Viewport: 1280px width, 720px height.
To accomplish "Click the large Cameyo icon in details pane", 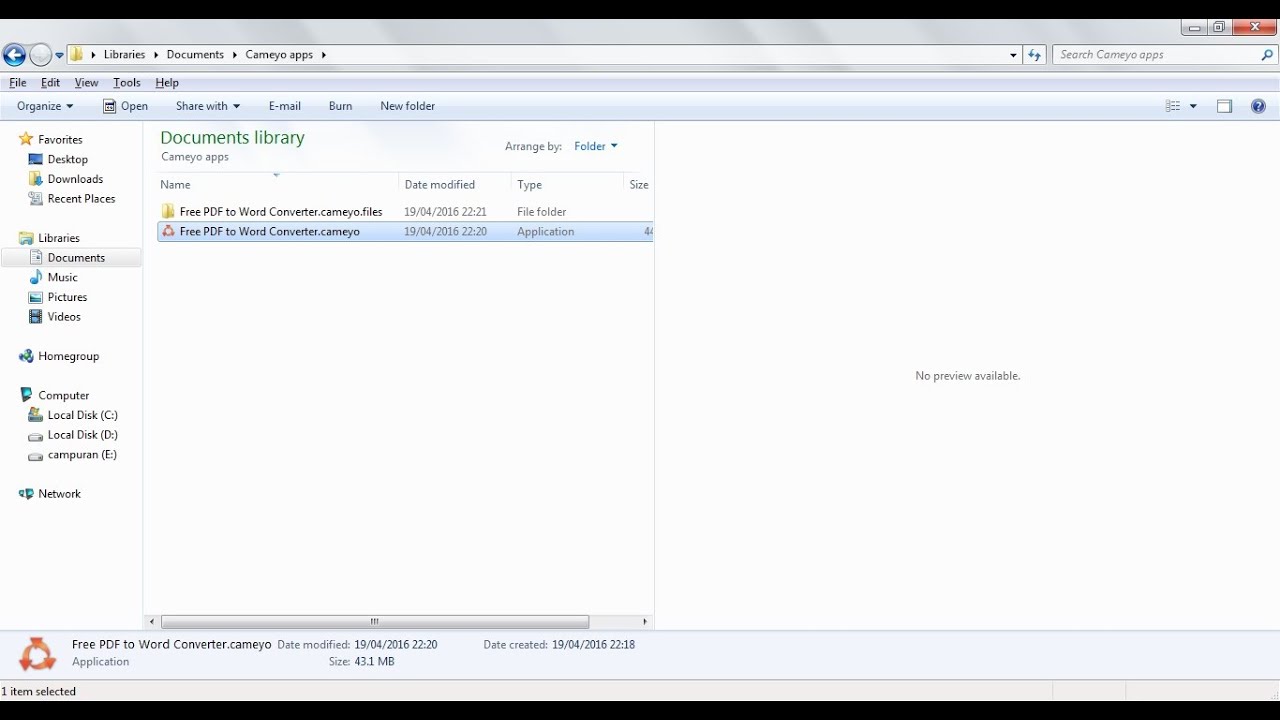I will point(37,654).
